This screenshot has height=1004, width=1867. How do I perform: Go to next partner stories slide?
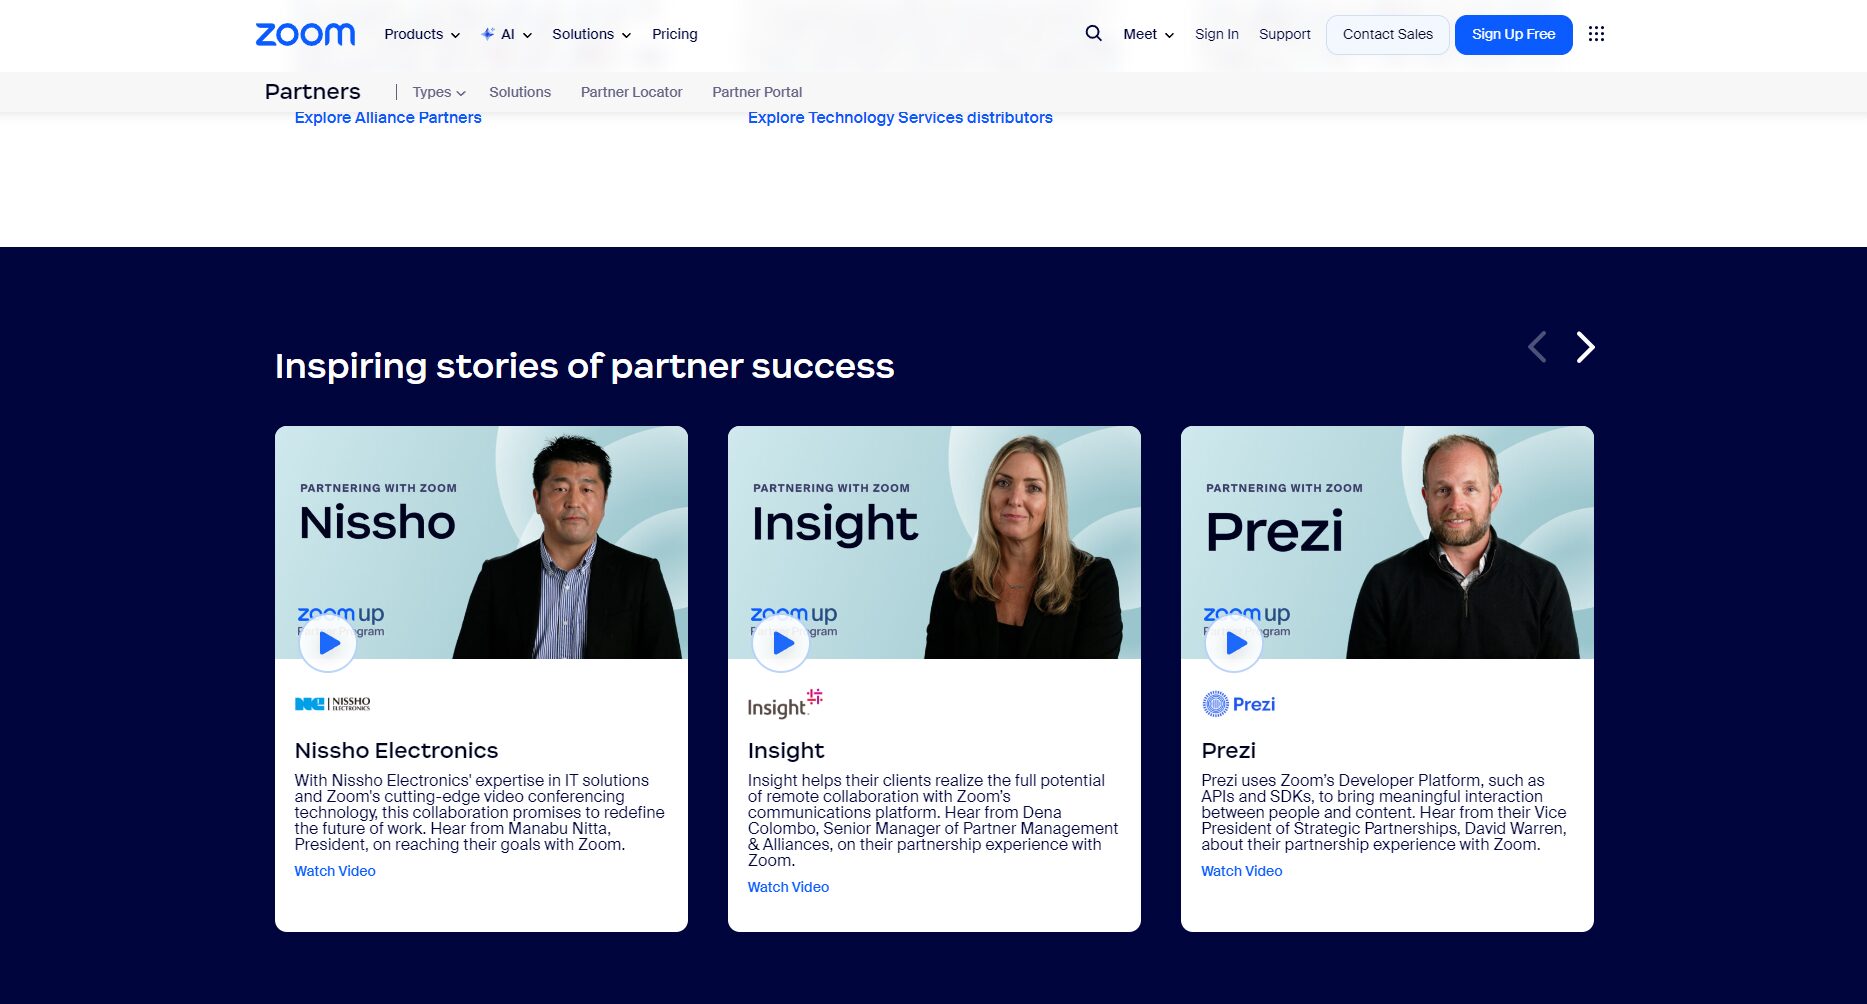(x=1585, y=347)
